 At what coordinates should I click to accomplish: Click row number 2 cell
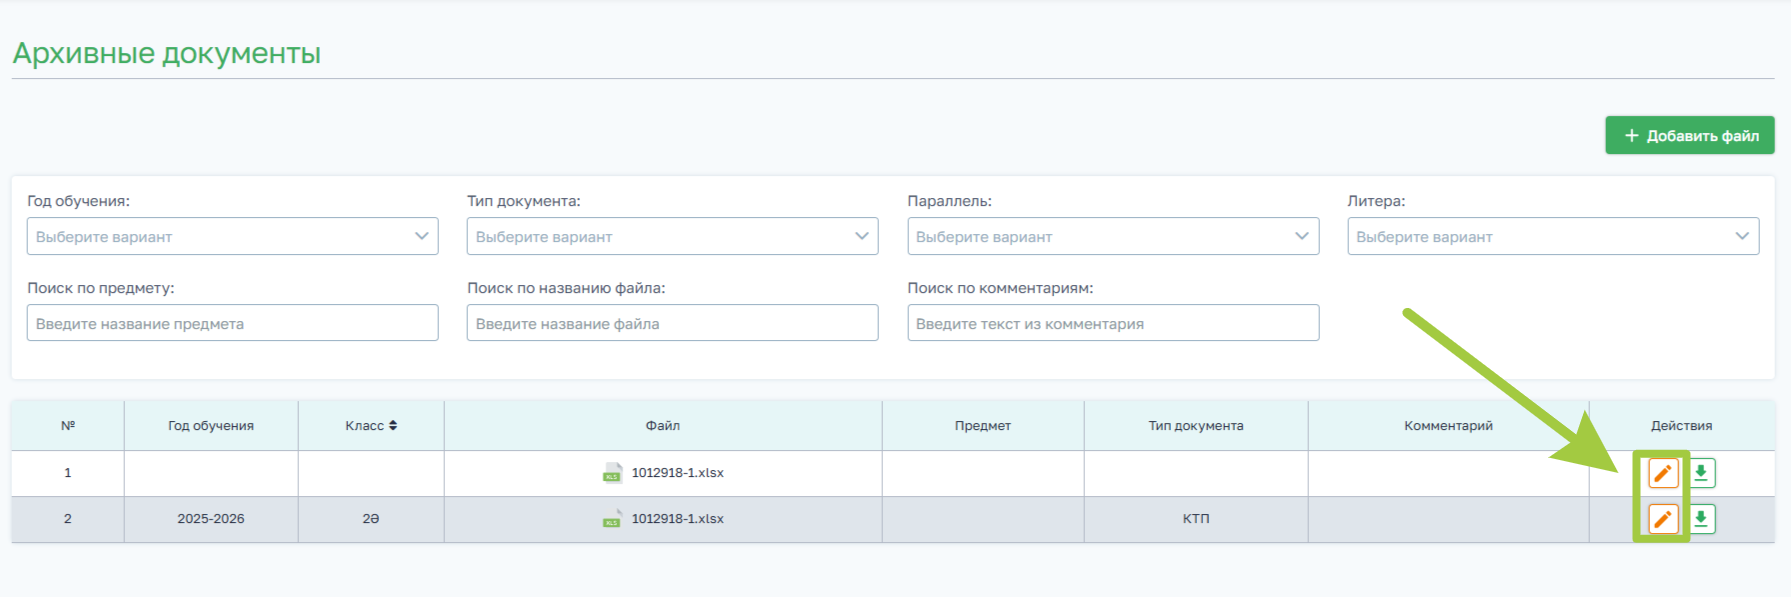68,519
